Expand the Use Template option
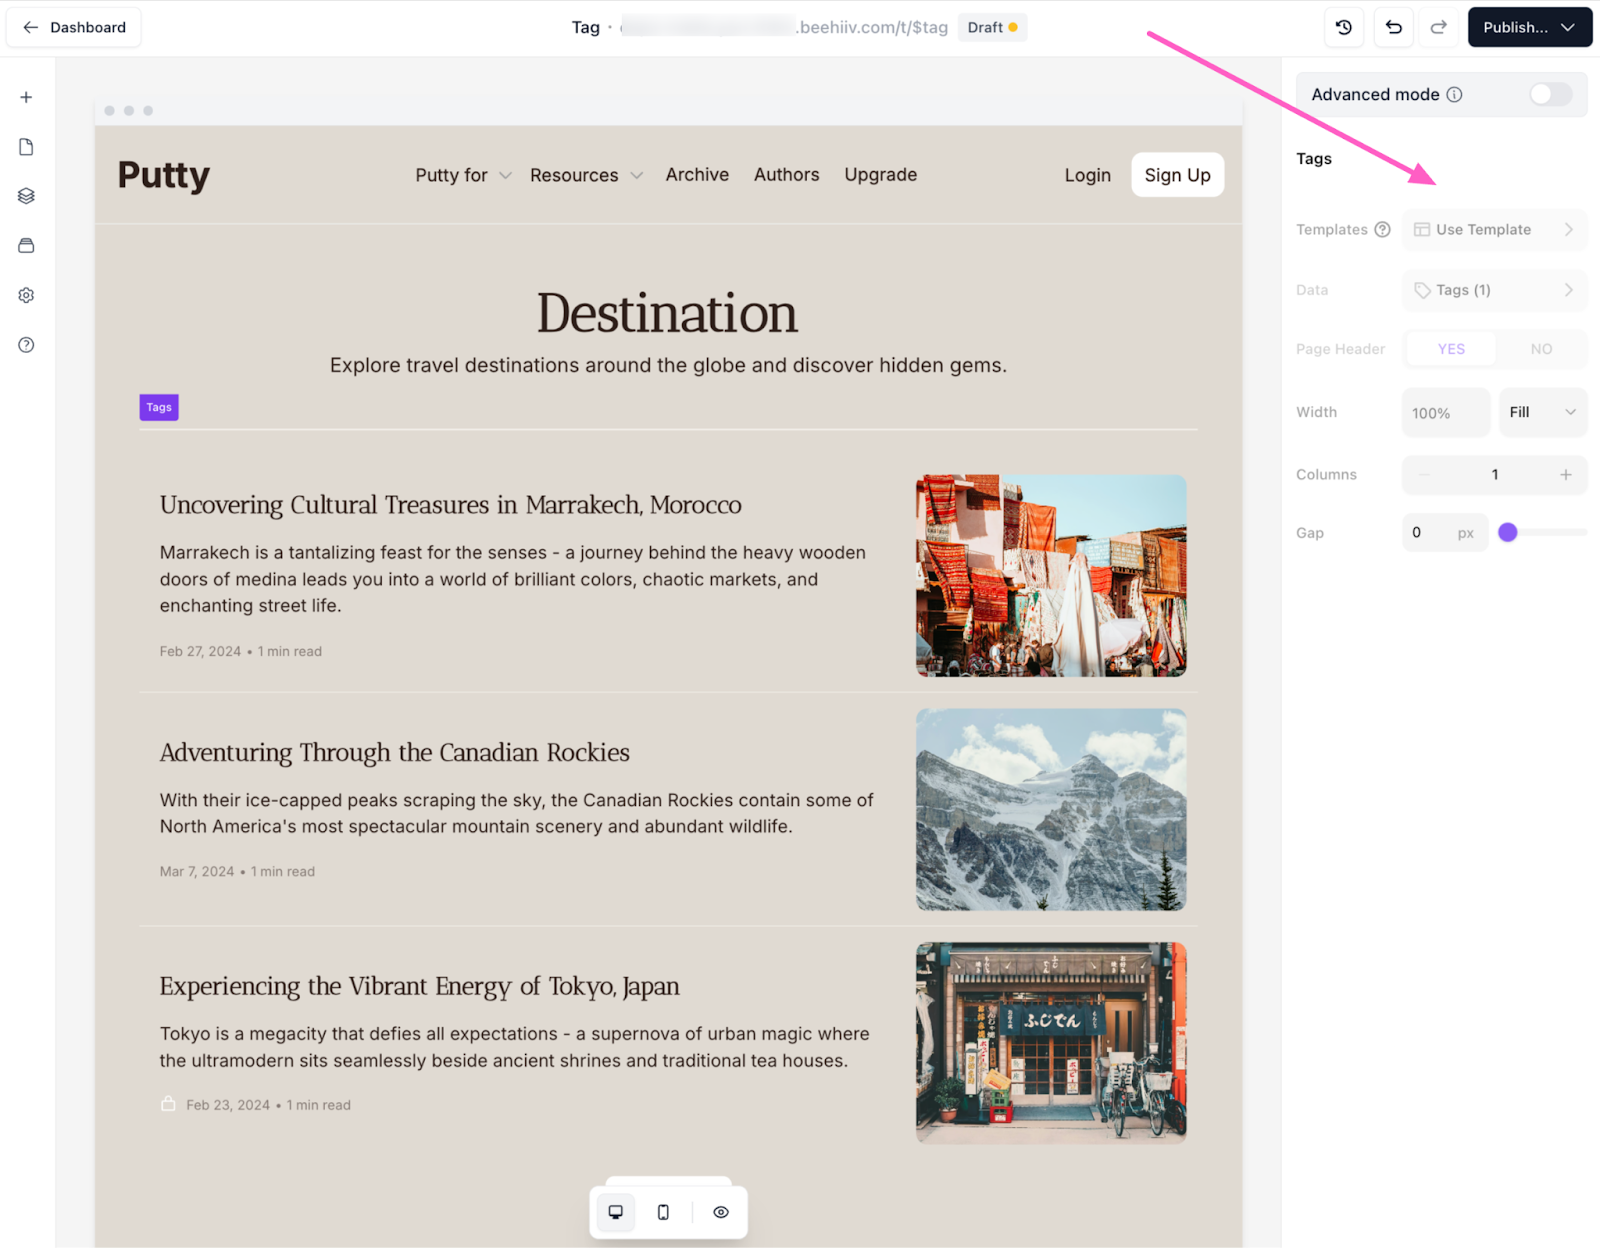 tap(1494, 229)
